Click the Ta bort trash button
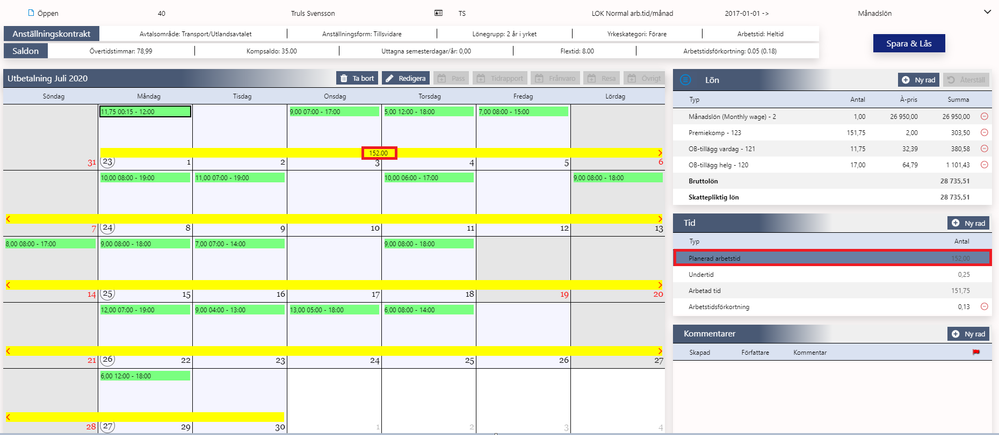 tap(357, 78)
